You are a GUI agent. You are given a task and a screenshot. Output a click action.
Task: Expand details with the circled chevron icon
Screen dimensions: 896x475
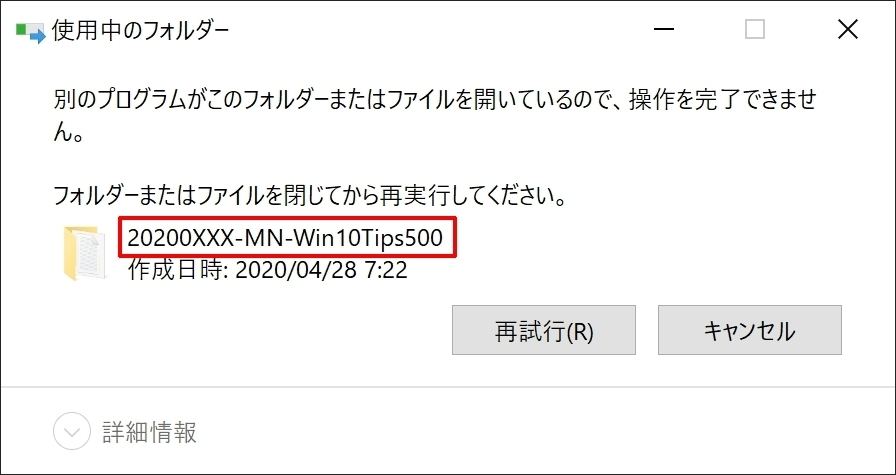coord(72,432)
